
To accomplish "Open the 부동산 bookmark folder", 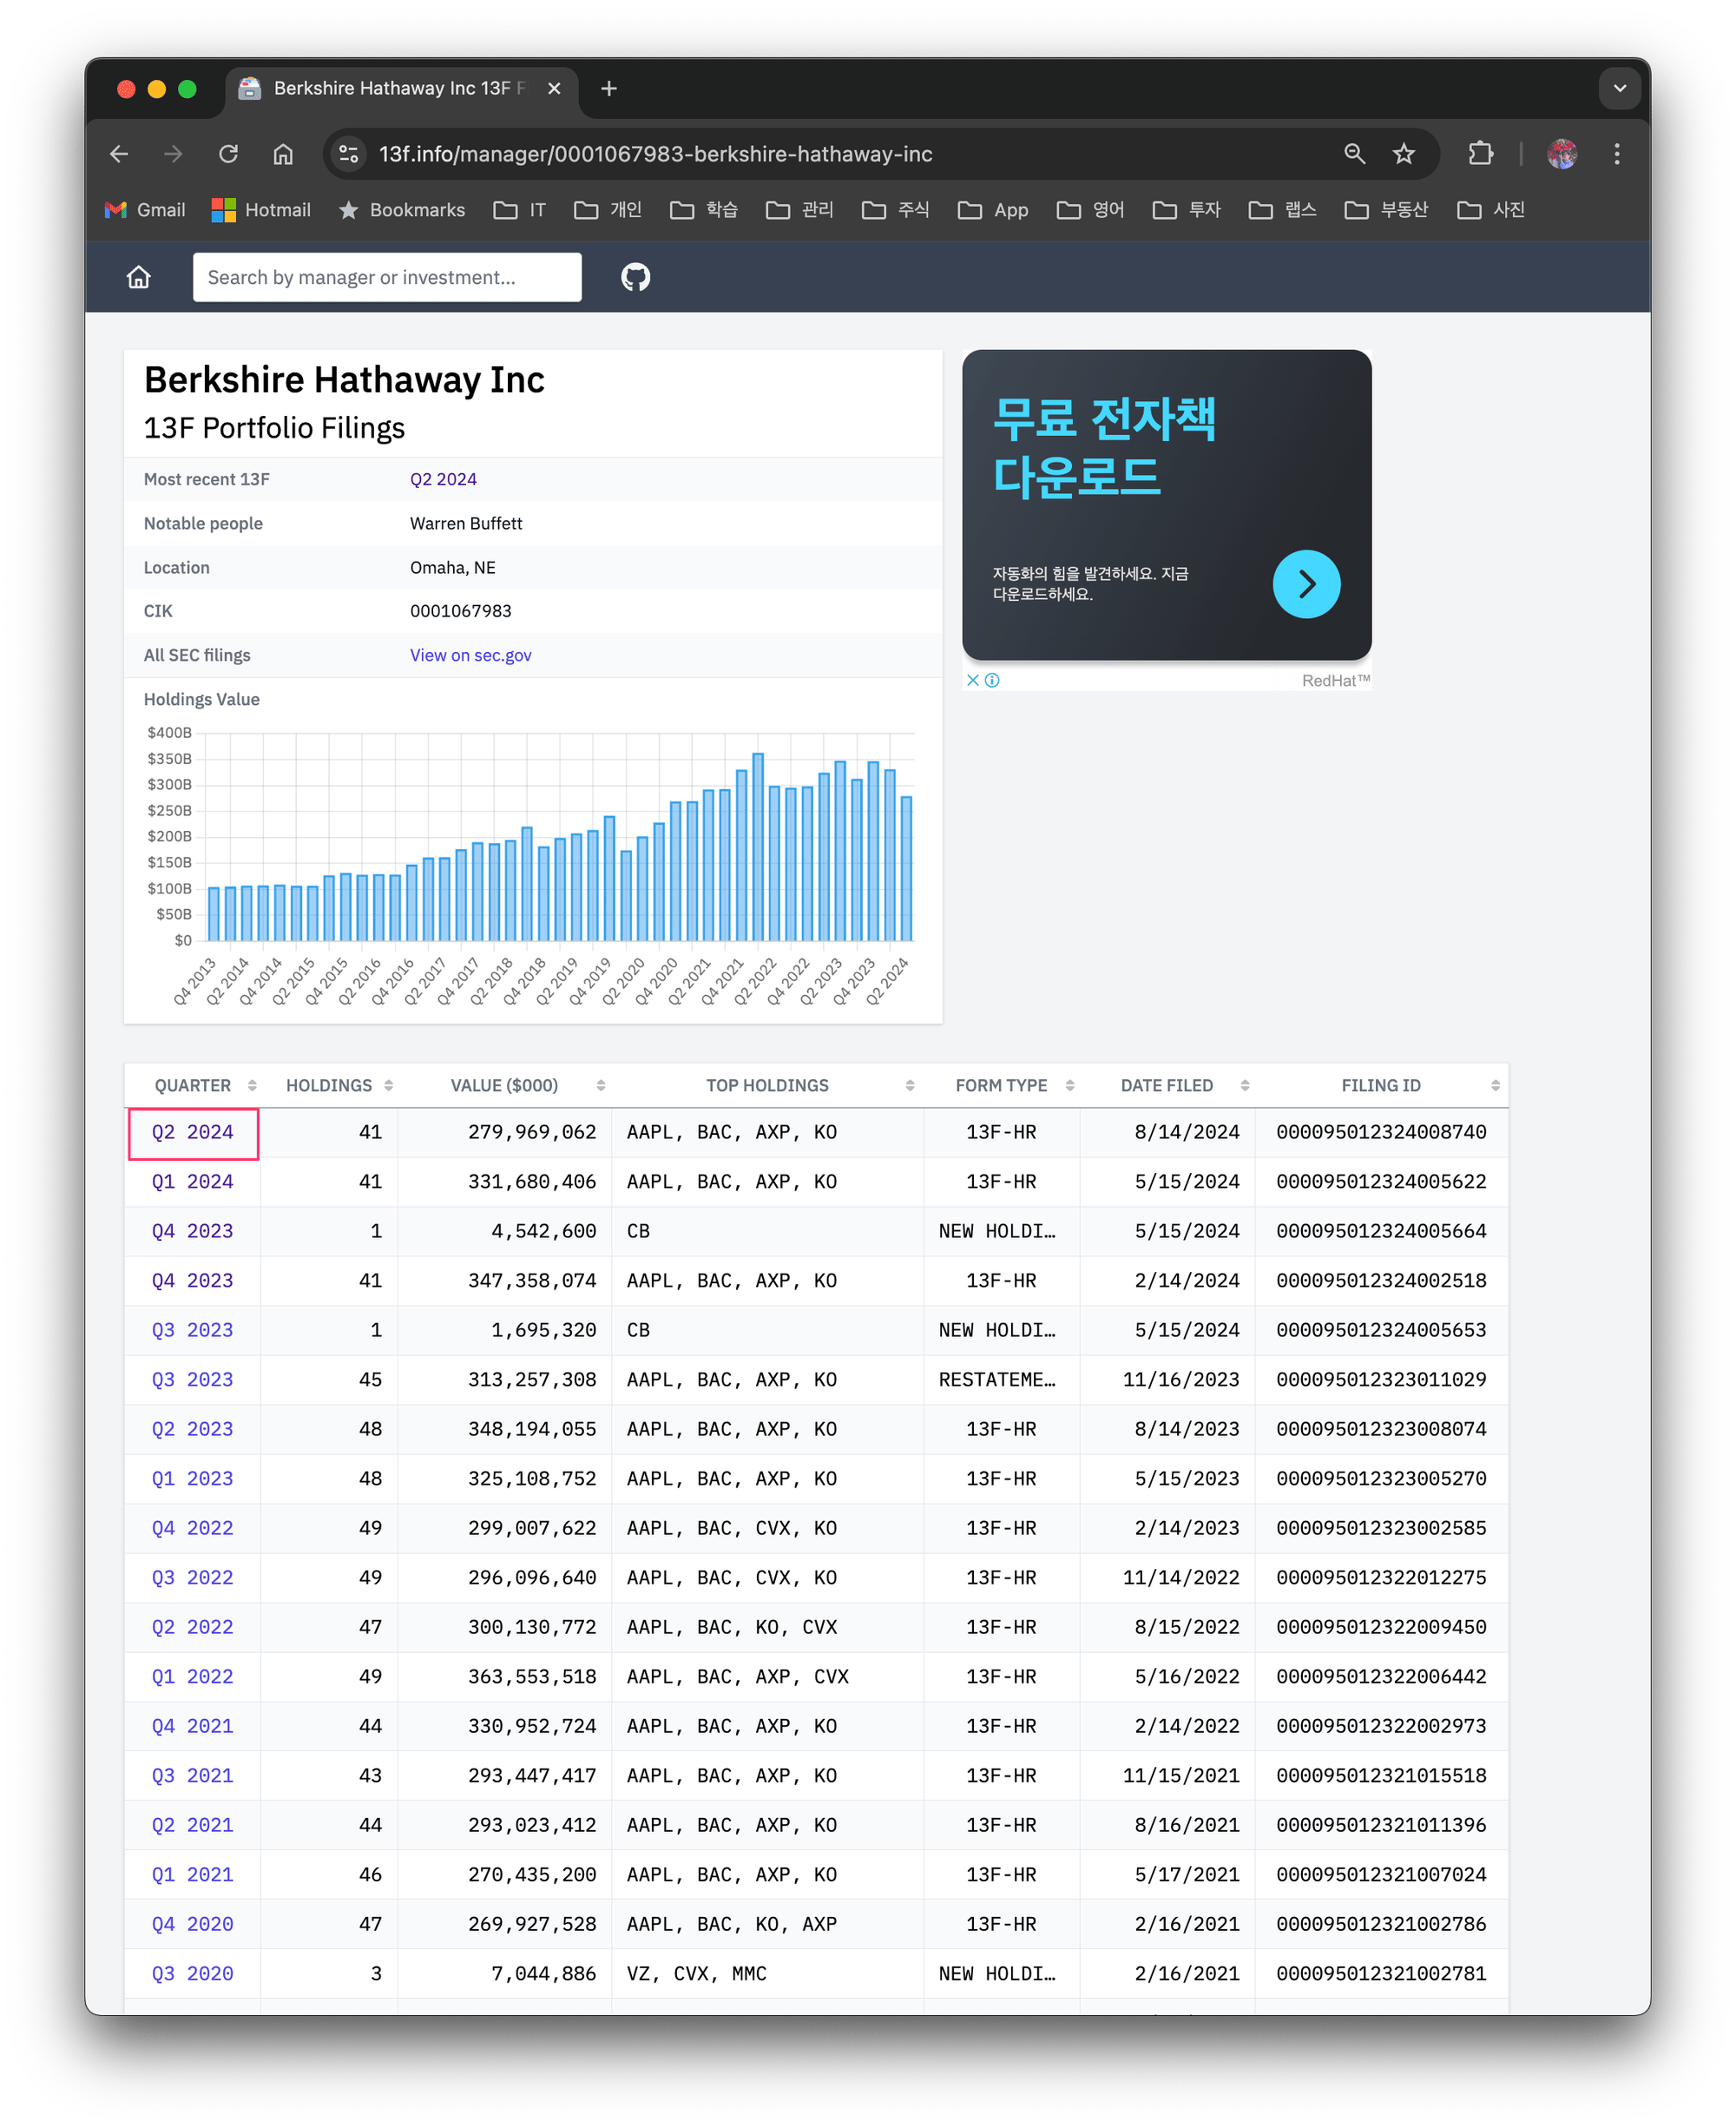I will point(1387,210).
